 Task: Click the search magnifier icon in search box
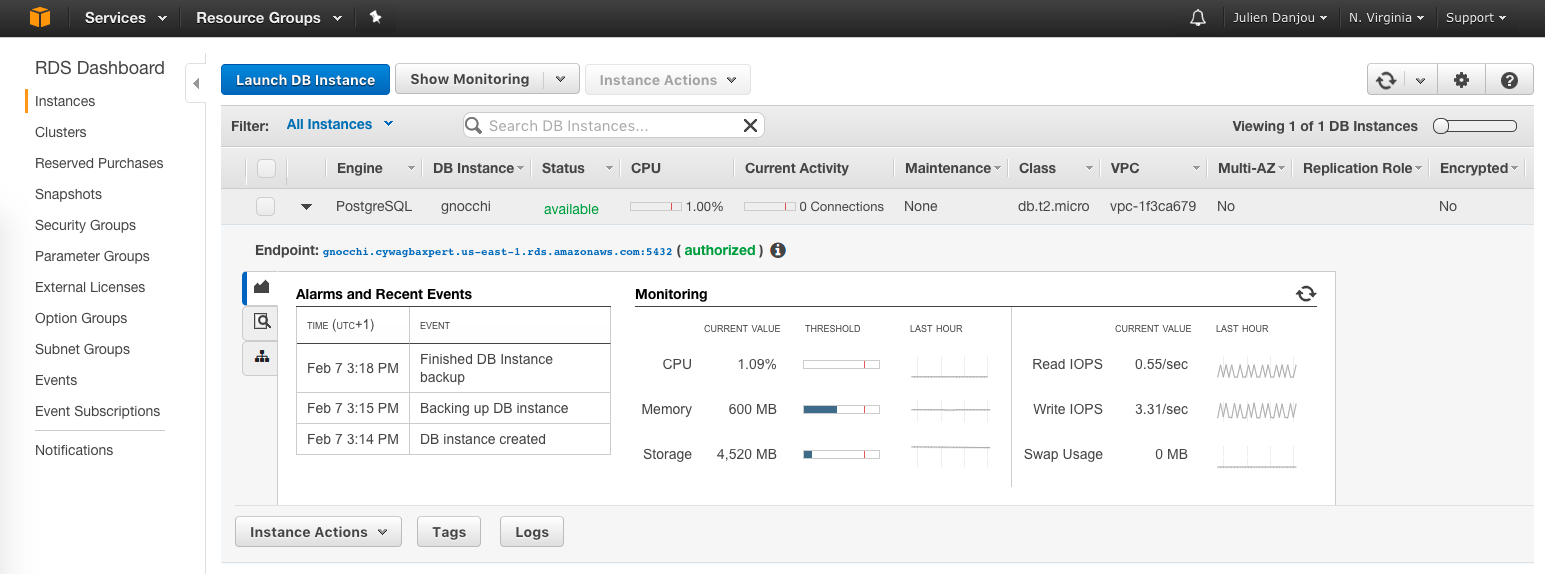pyautogui.click(x=475, y=125)
